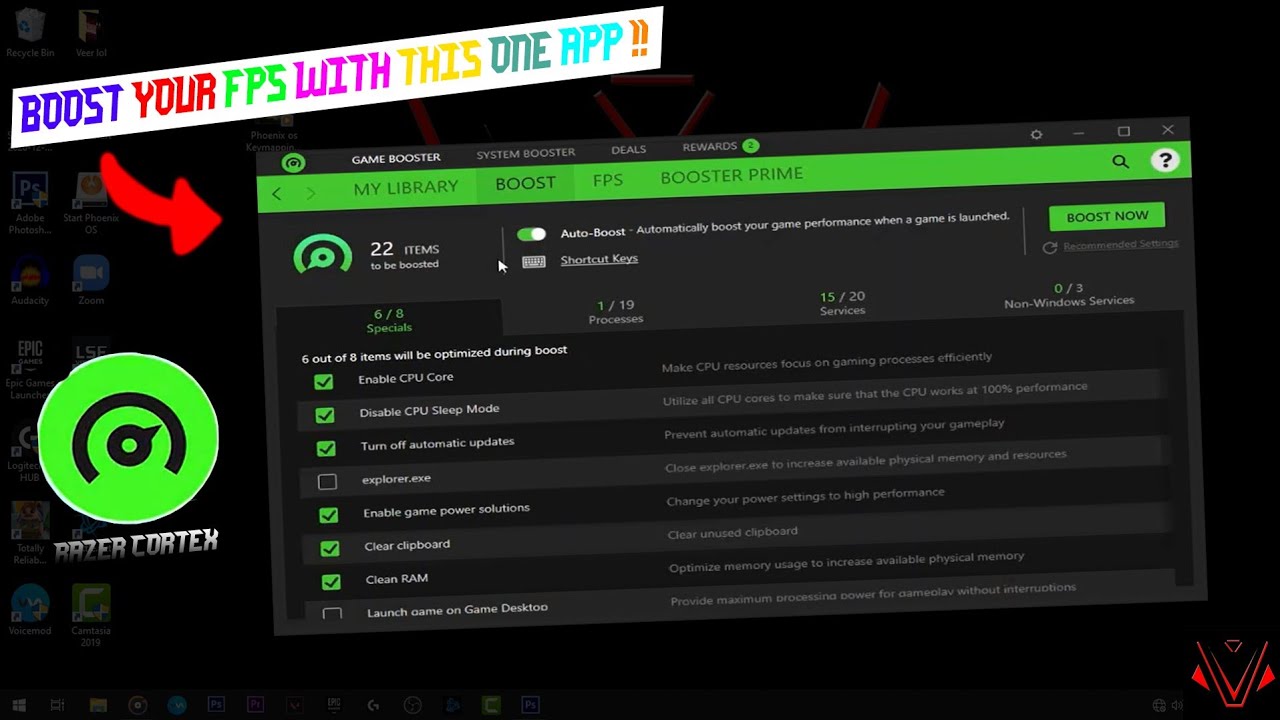
Task: Click '6 out of 8 items will be optimized' text
Action: [x=434, y=354]
